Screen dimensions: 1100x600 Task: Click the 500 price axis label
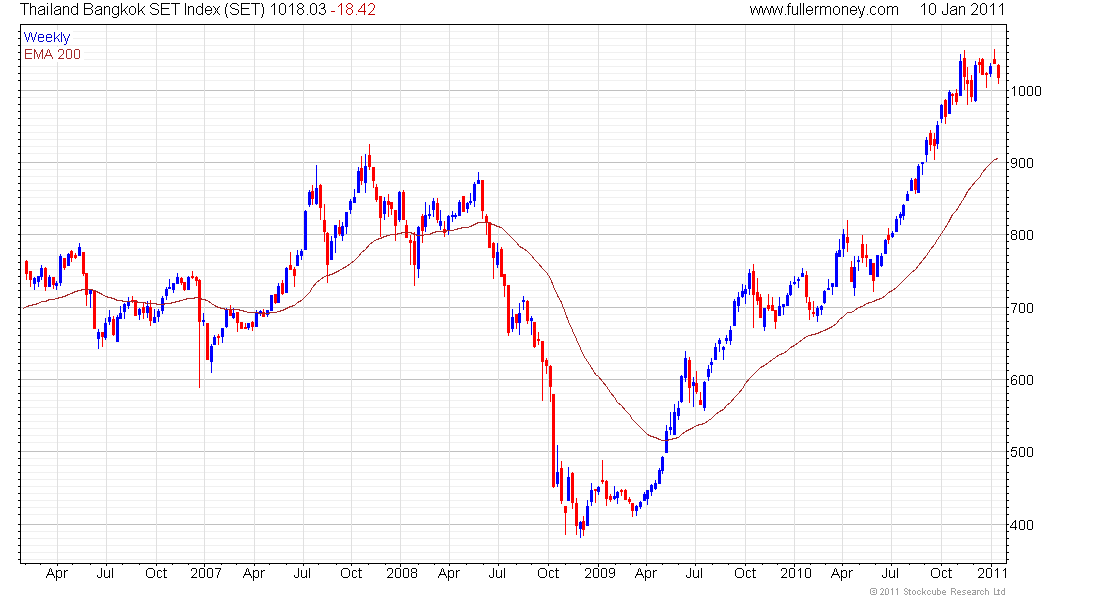click(1021, 452)
